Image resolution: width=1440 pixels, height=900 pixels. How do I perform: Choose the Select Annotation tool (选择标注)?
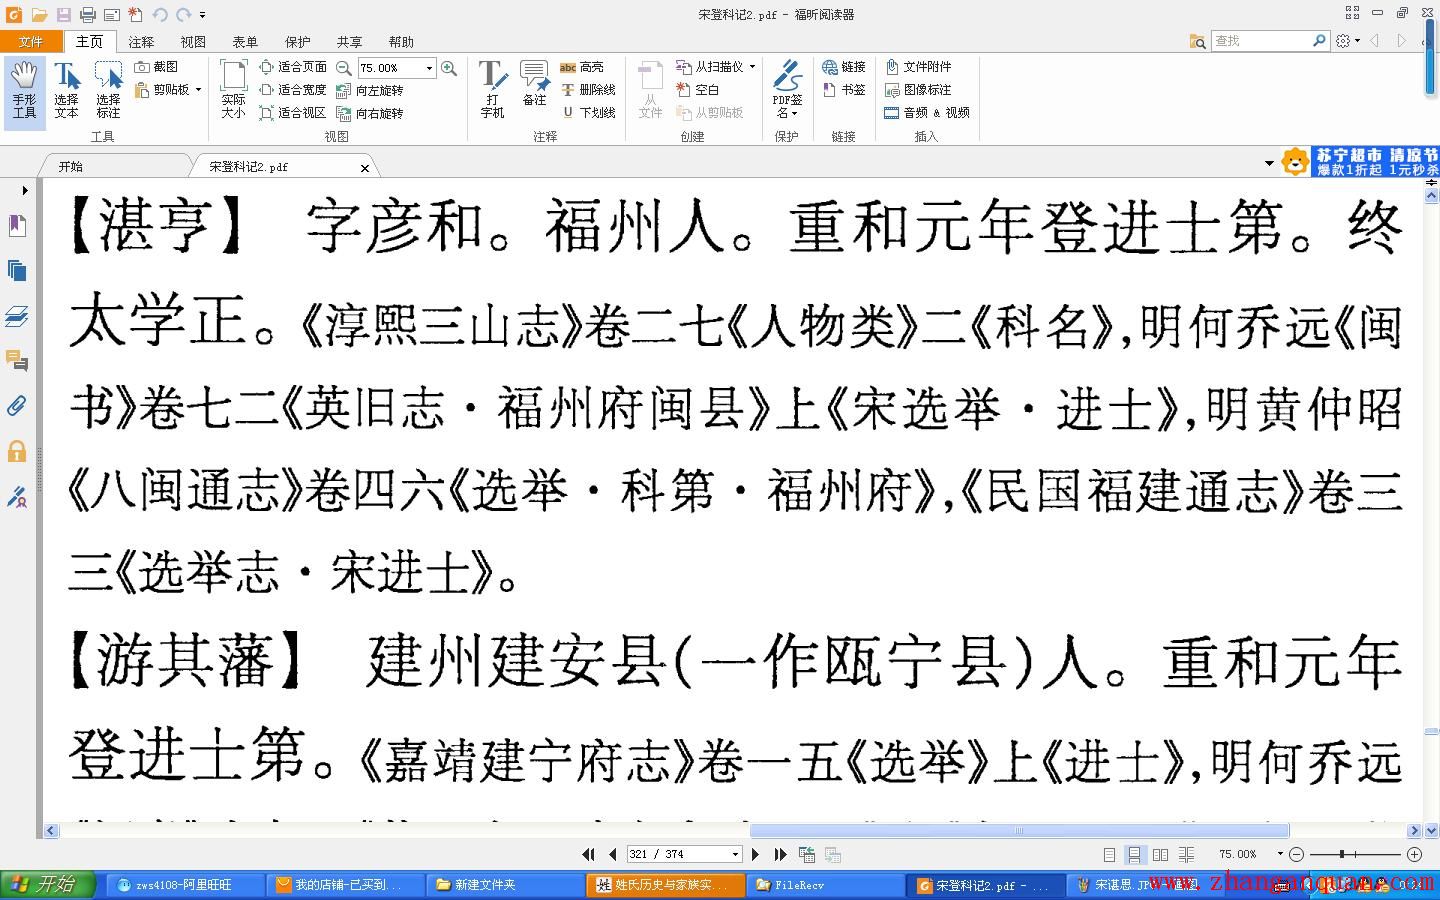108,92
